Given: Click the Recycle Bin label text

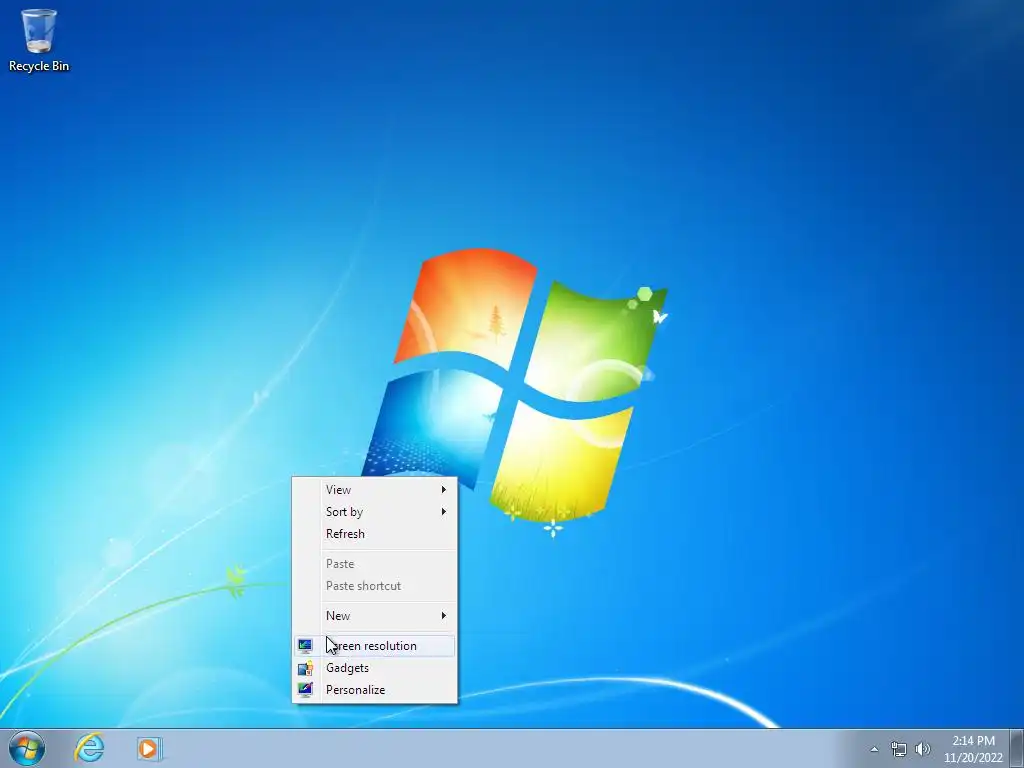Looking at the screenshot, I should (39, 66).
